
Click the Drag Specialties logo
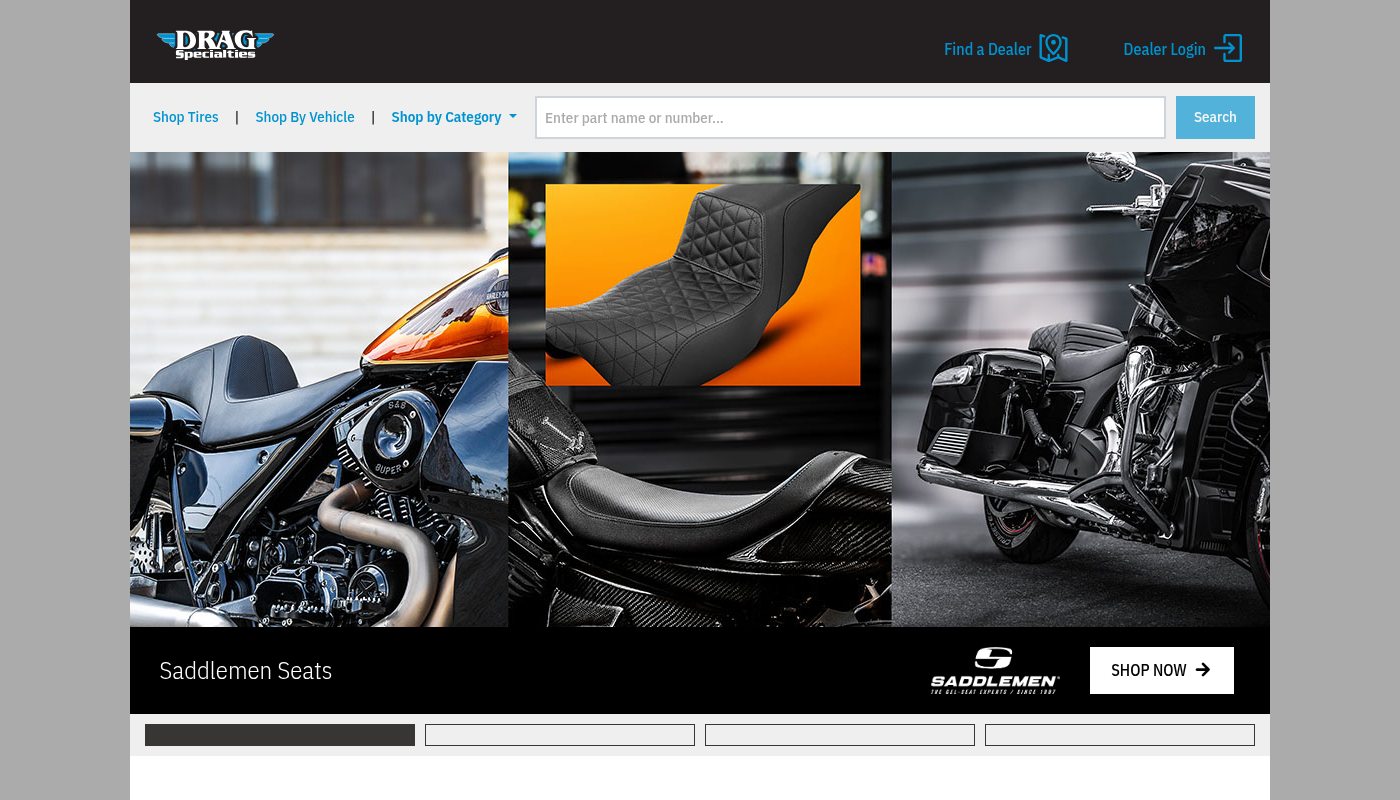[215, 45]
